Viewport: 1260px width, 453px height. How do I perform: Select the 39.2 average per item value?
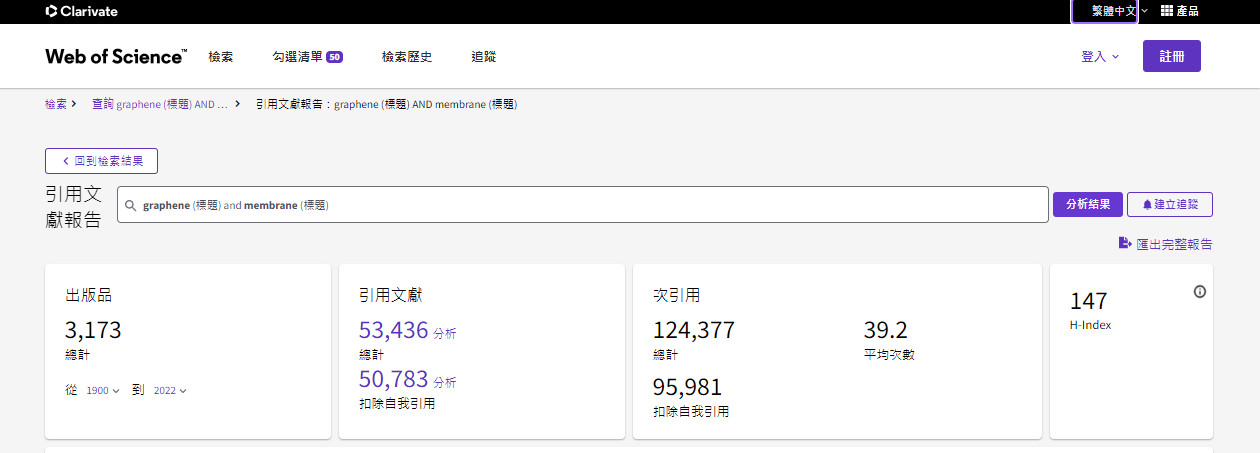[x=885, y=330]
